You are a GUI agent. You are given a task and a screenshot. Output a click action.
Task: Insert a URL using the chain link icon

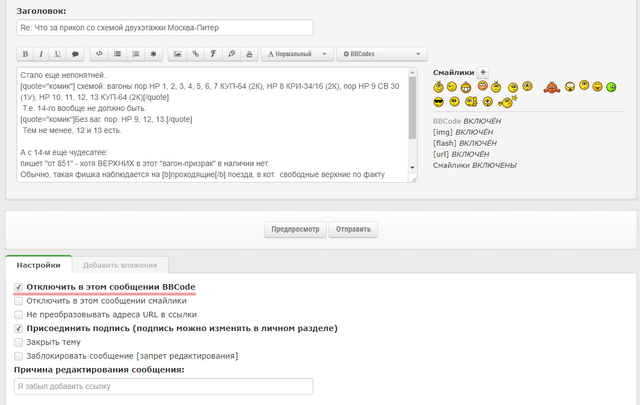click(196, 53)
